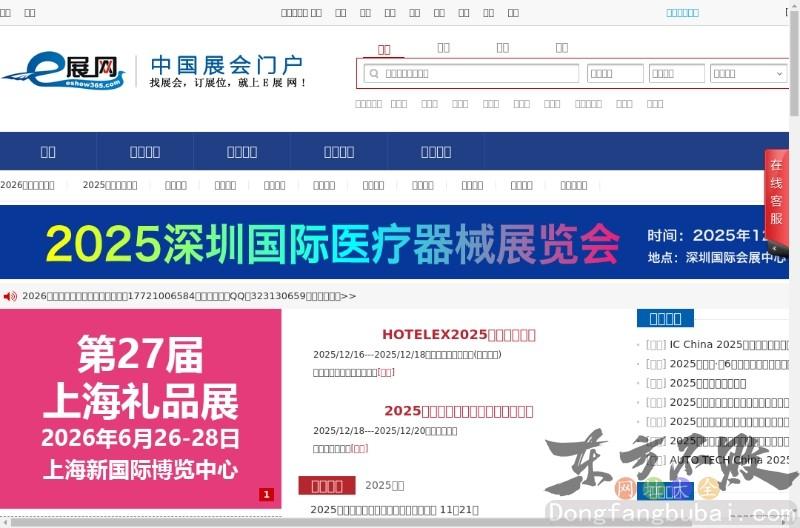Collapse the 在线客服 panel with its arrow
The image size is (800, 528).
pos(774,248)
